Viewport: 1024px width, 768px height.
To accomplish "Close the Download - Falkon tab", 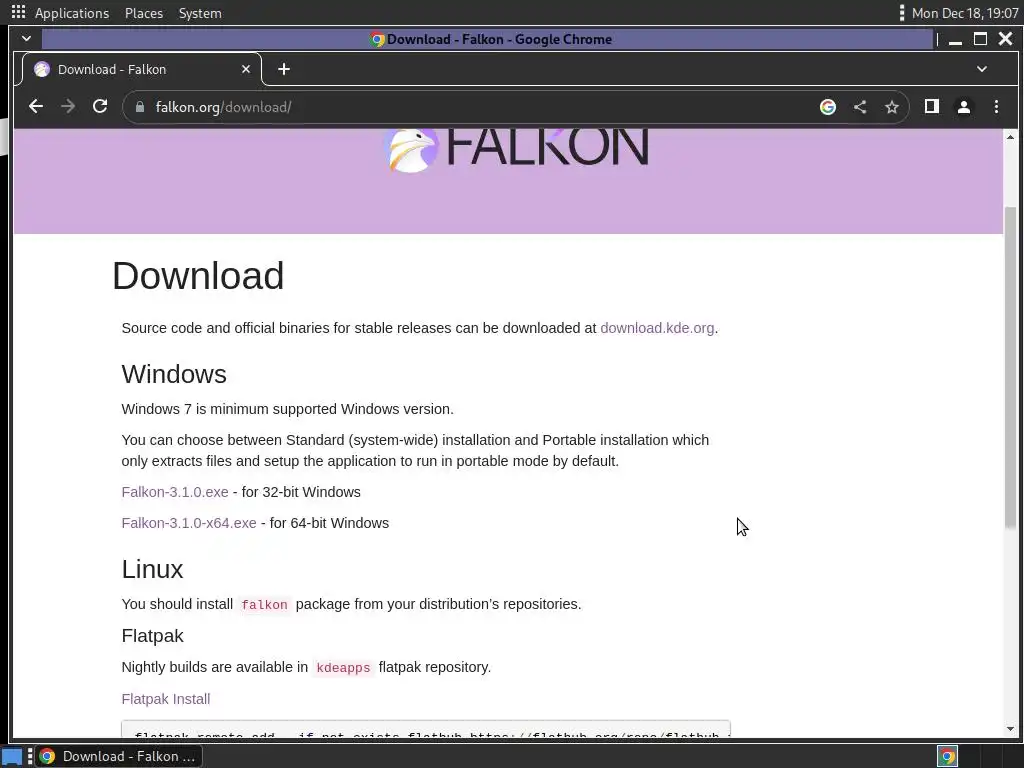I will click(246, 69).
